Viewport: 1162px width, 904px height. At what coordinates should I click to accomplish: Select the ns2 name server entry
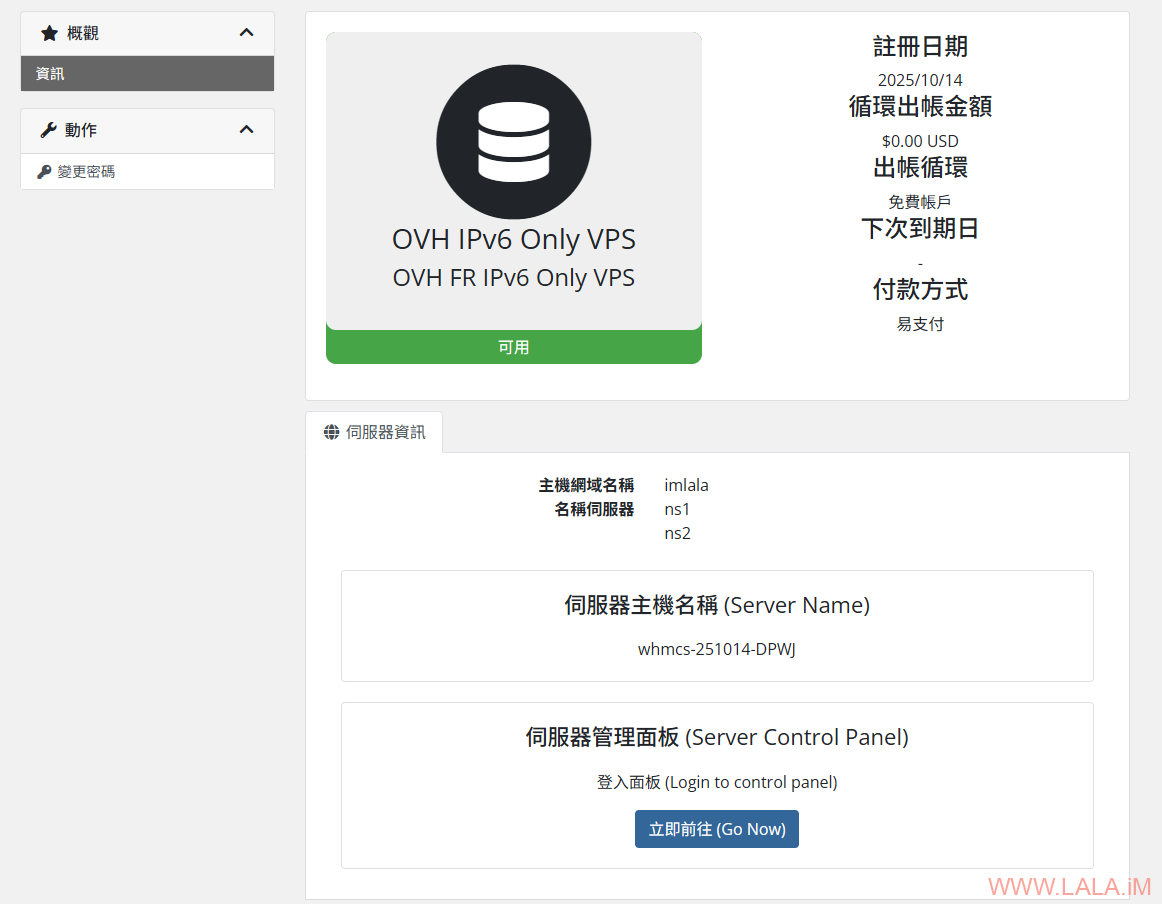click(x=677, y=533)
